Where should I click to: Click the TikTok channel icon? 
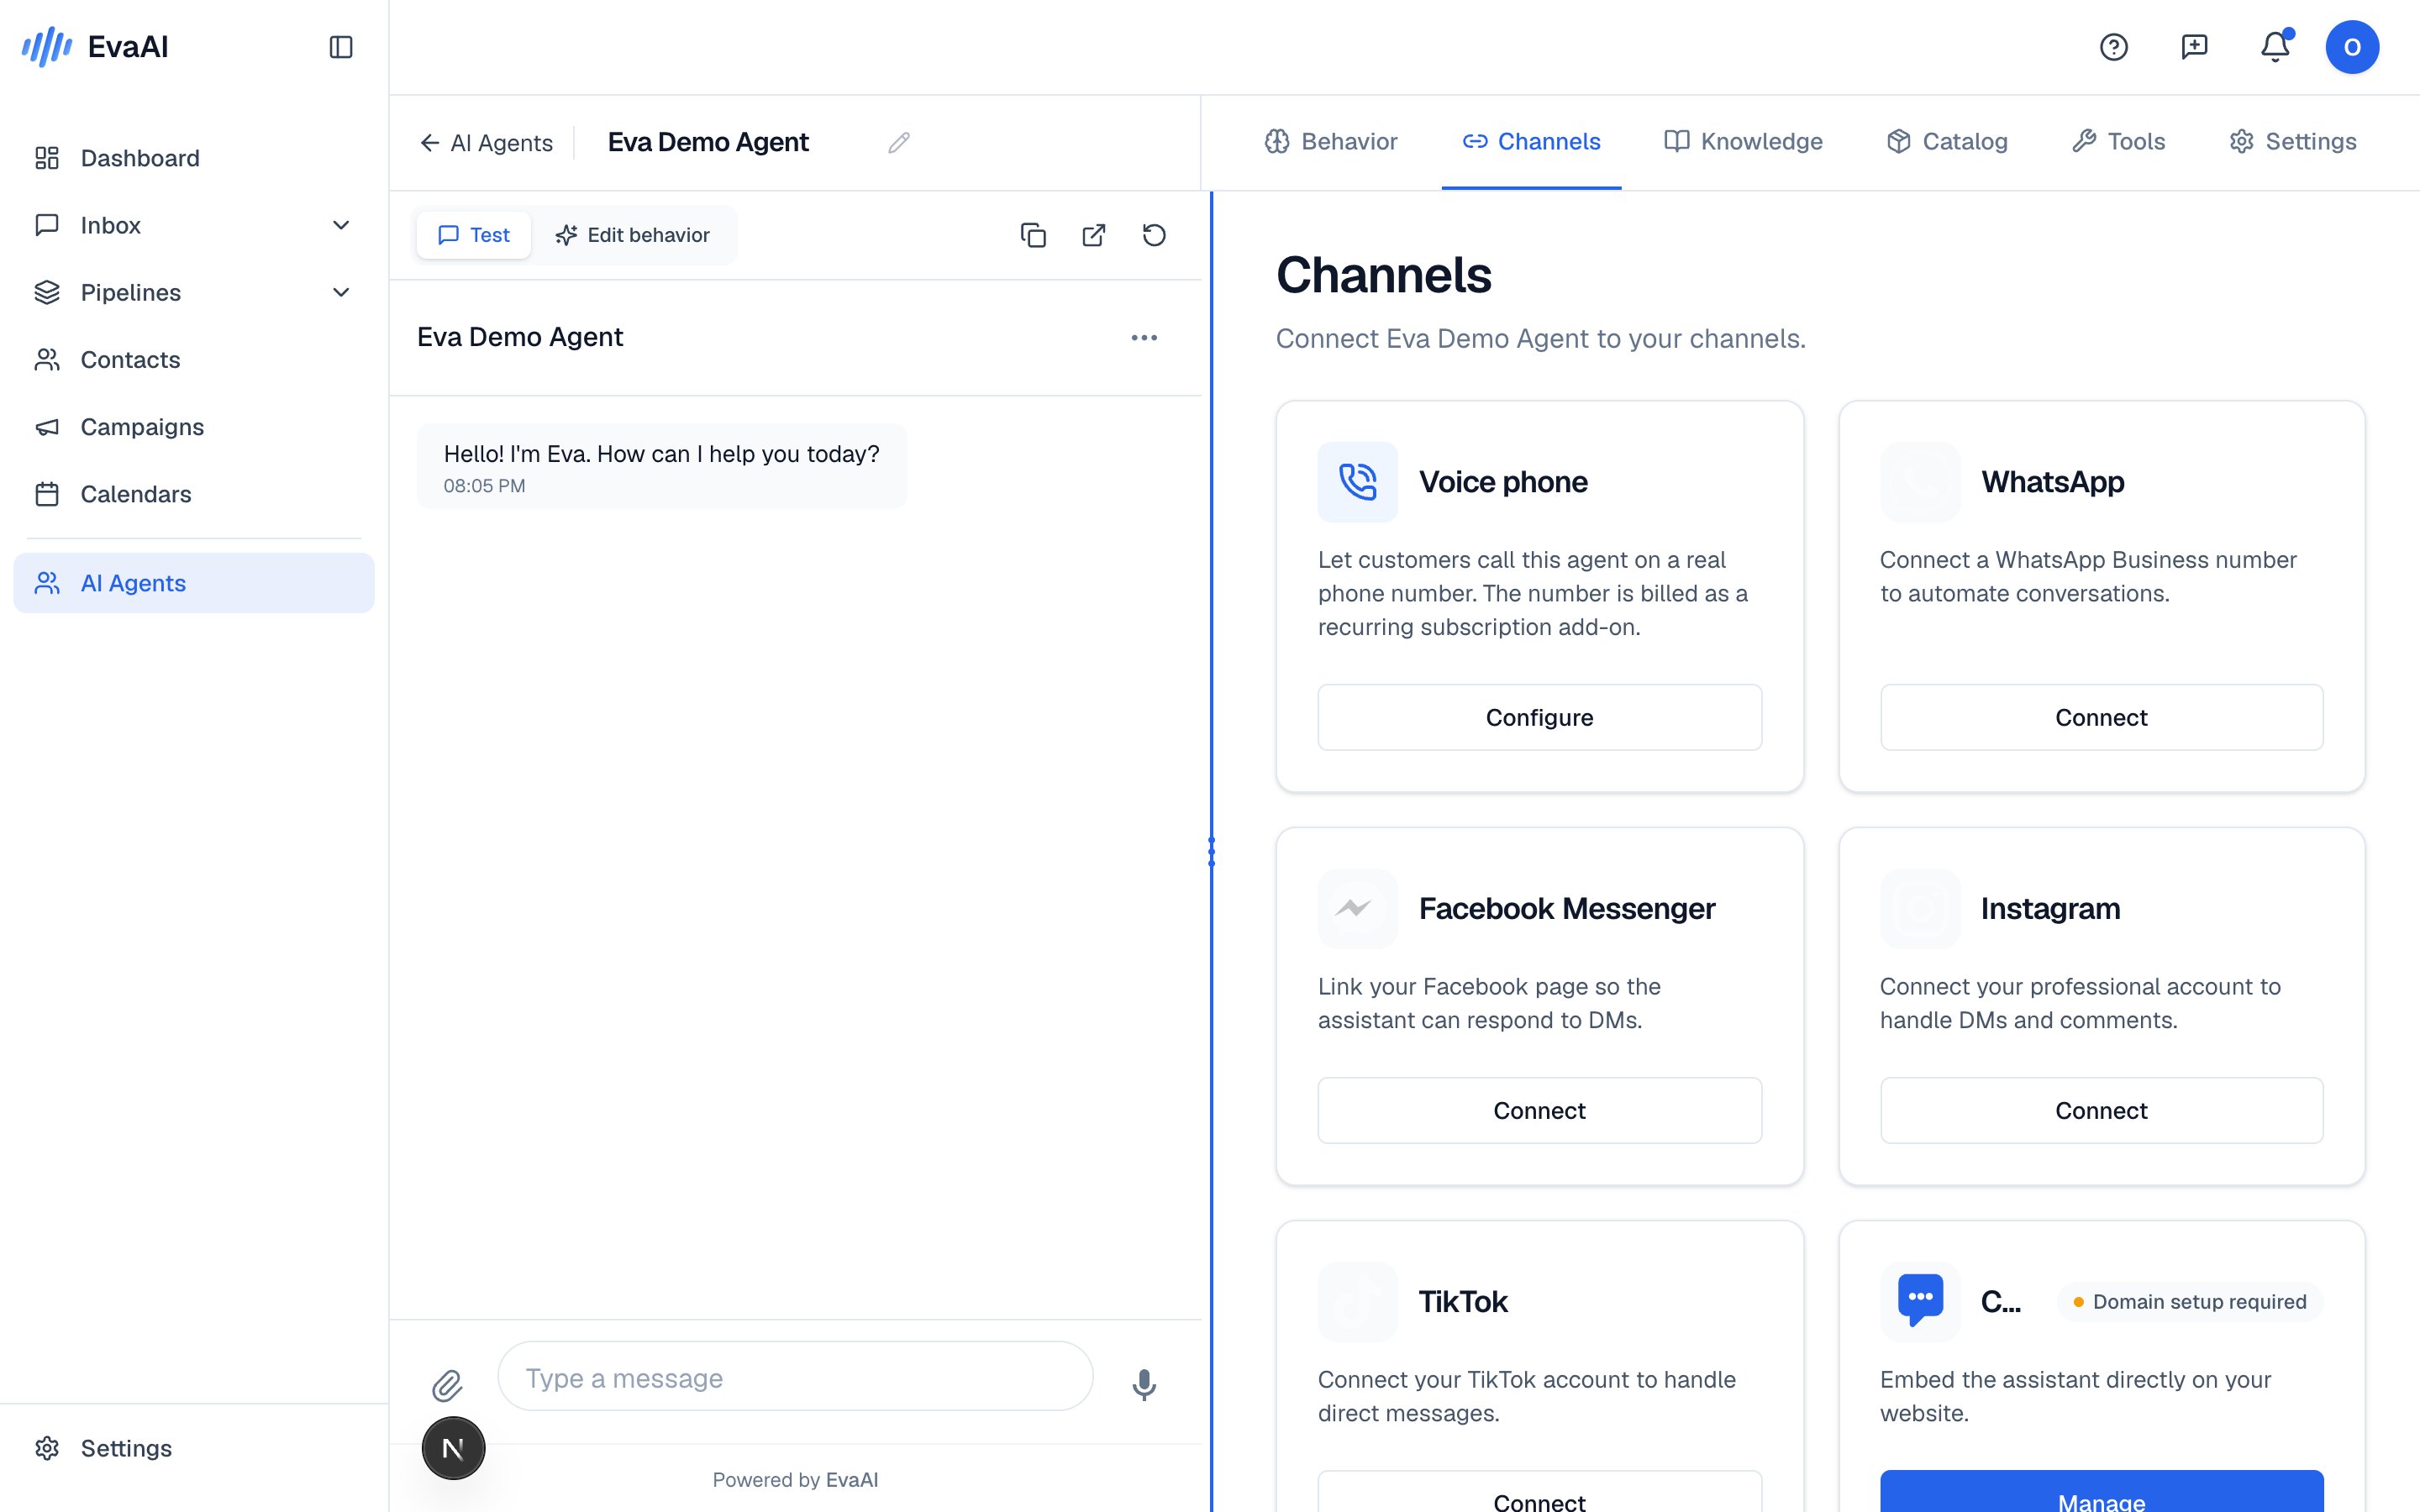click(x=1357, y=1301)
